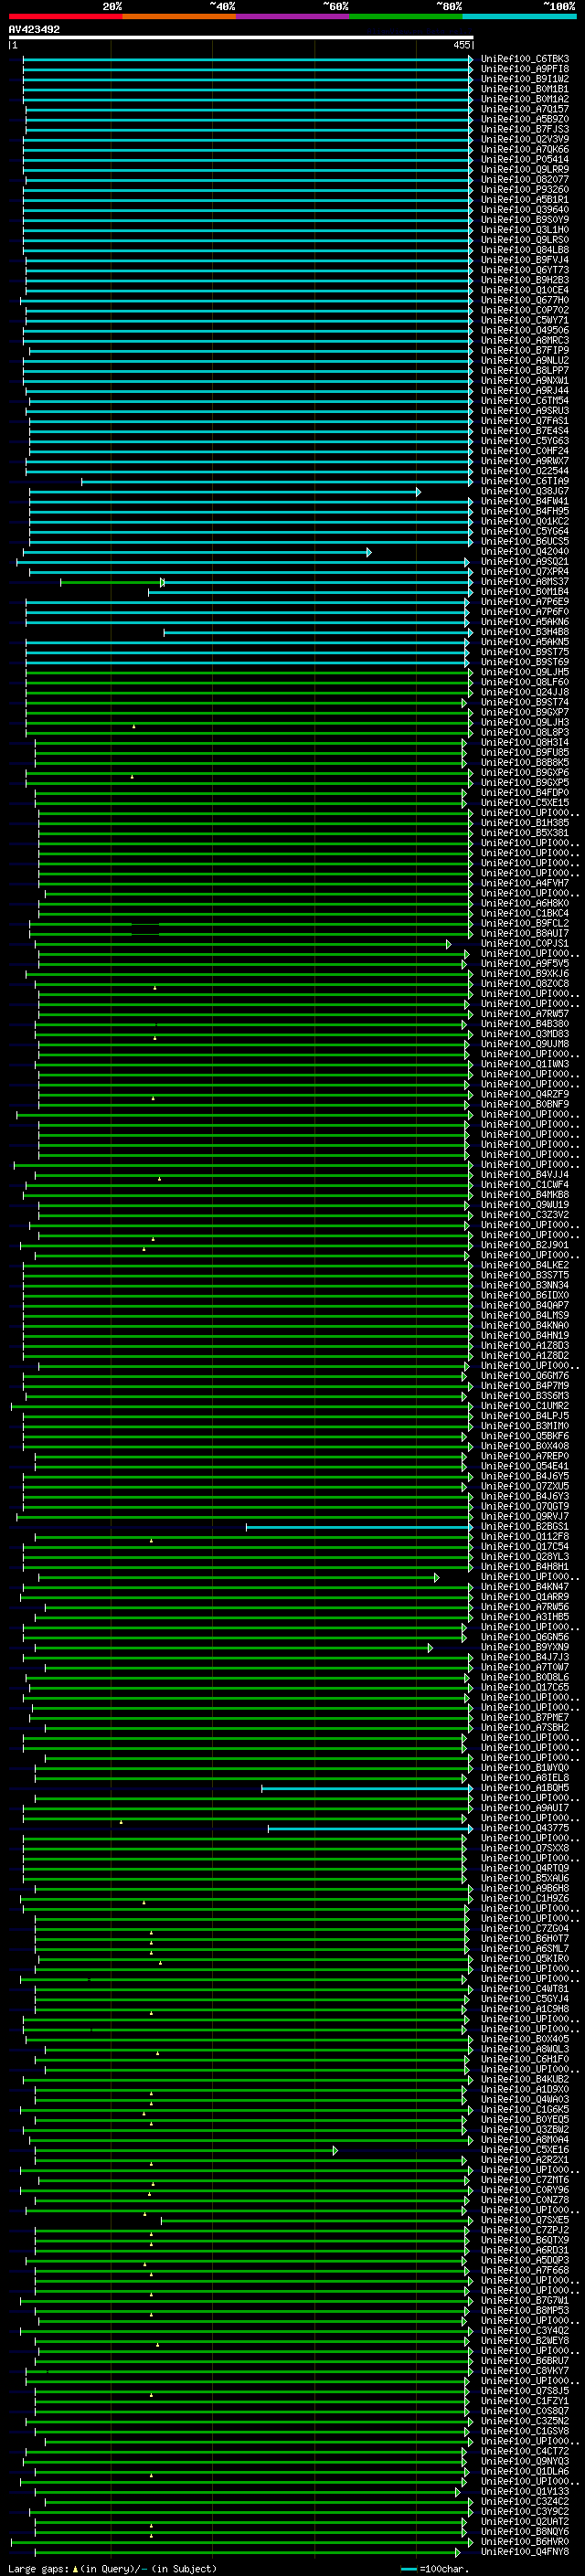The width and height of the screenshot is (585, 2576).
Task: Select hit label UniRef100_P05414
Action: (525, 159)
